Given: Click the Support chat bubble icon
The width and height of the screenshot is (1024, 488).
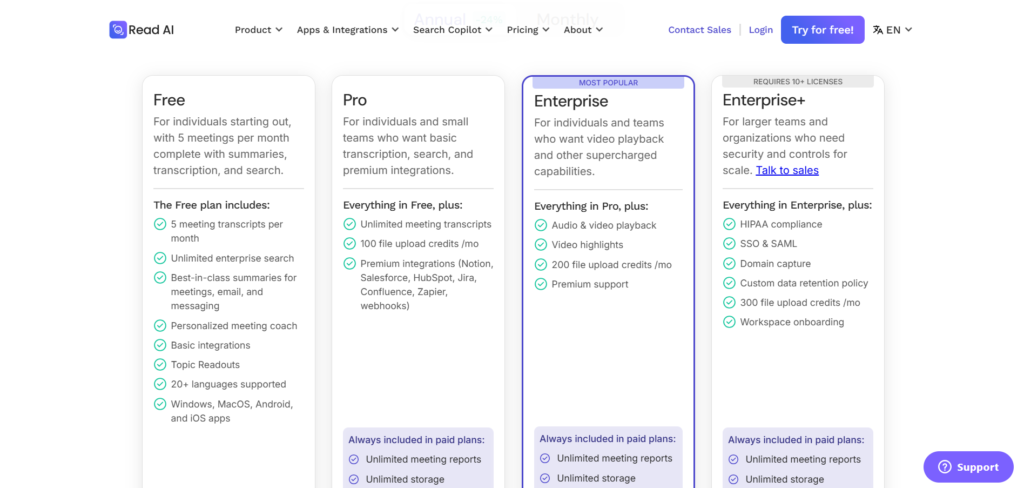Looking at the screenshot, I should (x=943, y=467).
